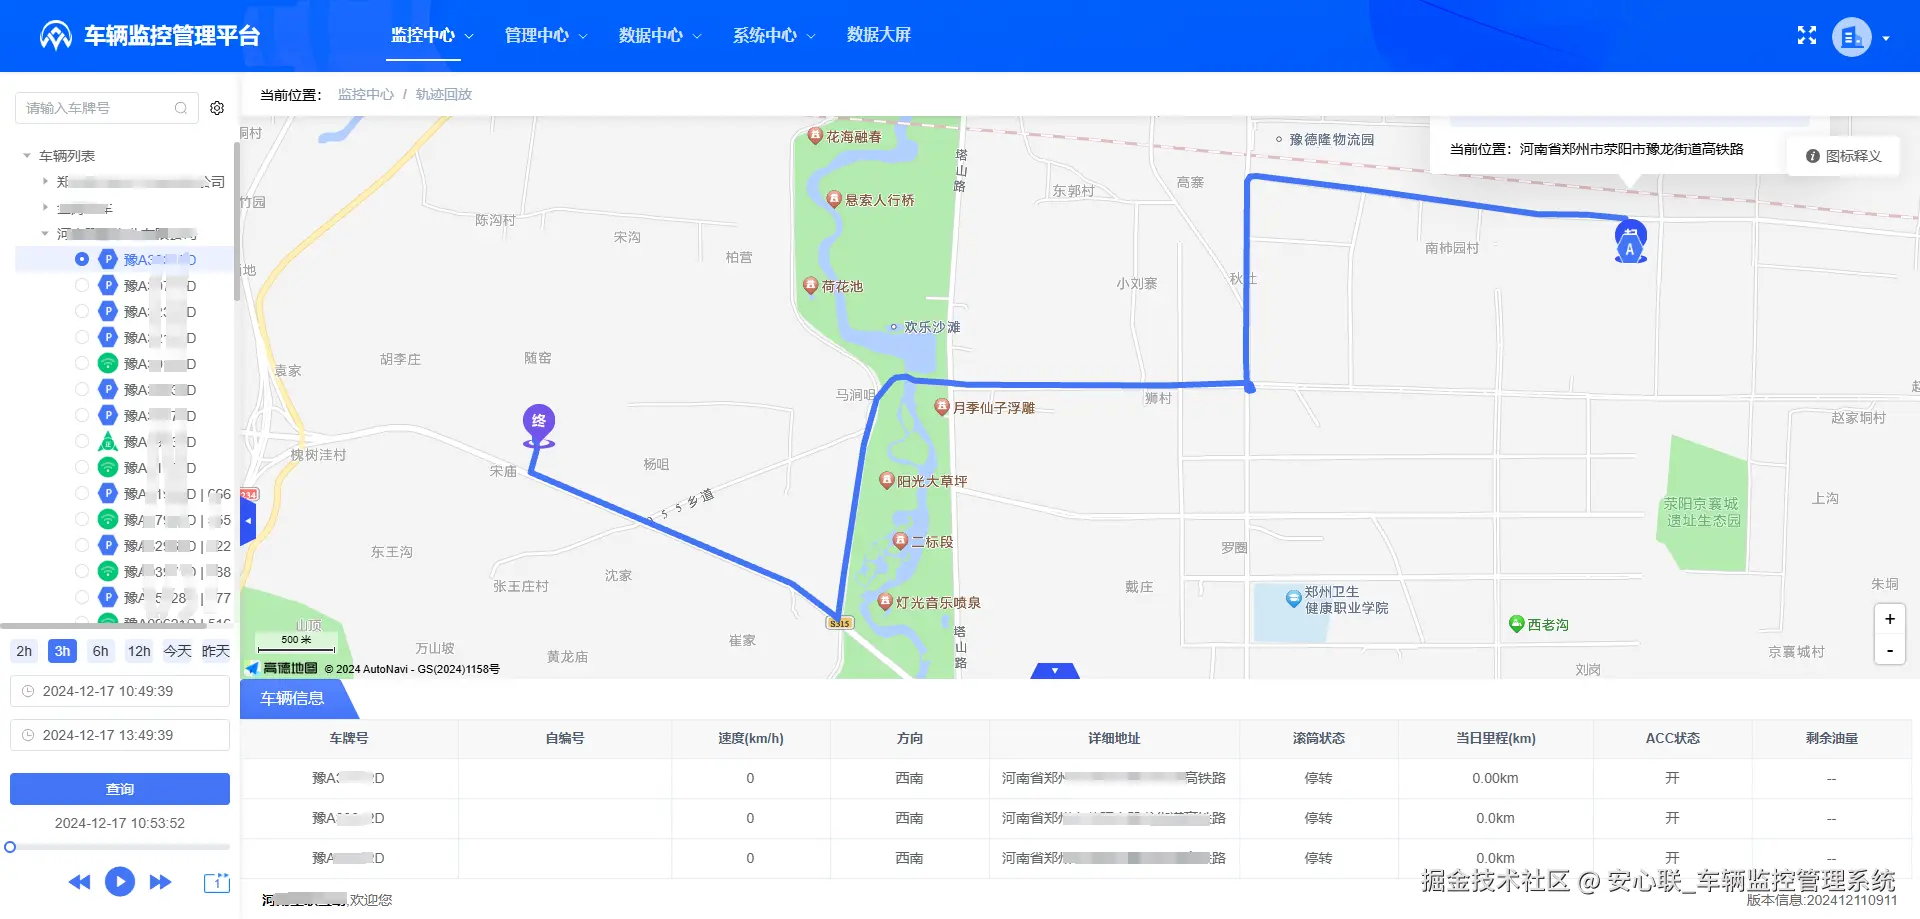Screen dimensions: 1920x919
Task: Select the 今天 time range
Action: (x=177, y=651)
